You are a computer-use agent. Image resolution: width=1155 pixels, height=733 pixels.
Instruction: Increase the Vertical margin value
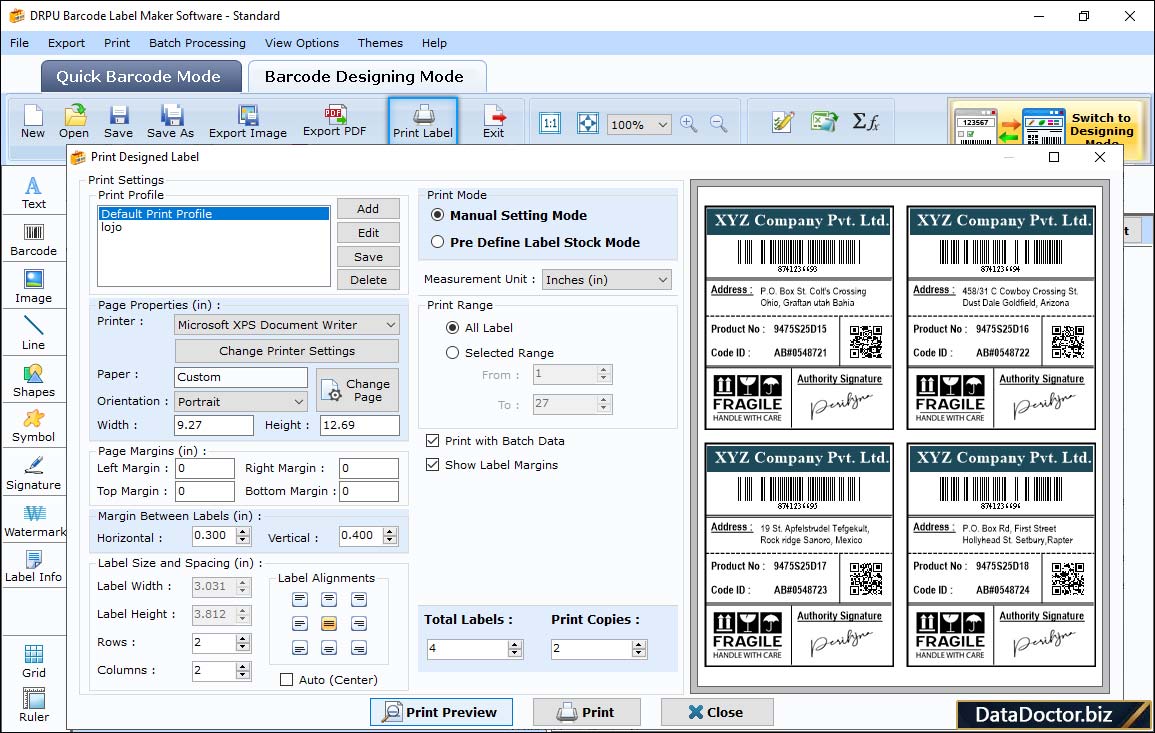pyautogui.click(x=390, y=531)
